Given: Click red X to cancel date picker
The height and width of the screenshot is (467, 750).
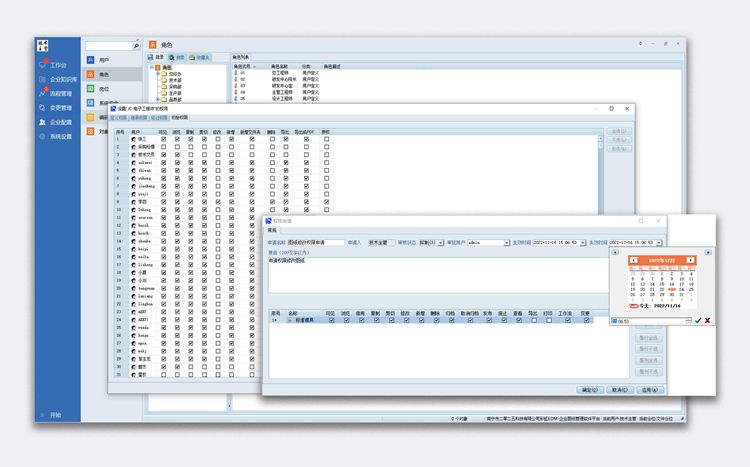Looking at the screenshot, I should 708,320.
